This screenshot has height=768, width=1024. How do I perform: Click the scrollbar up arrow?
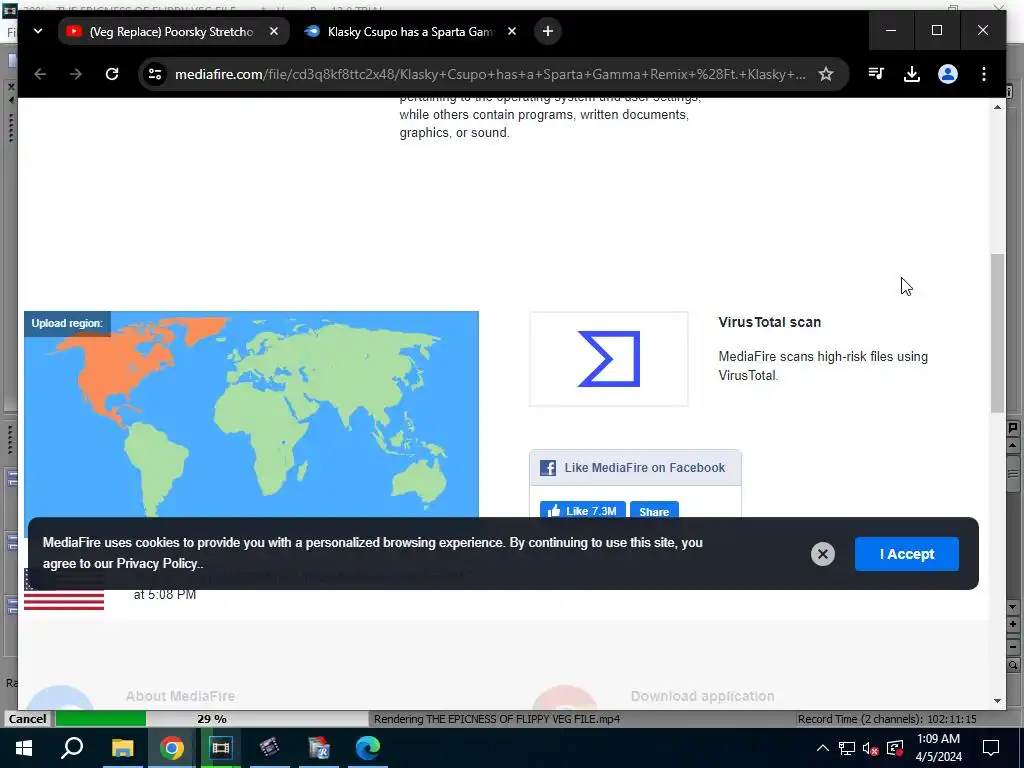[x=997, y=107]
